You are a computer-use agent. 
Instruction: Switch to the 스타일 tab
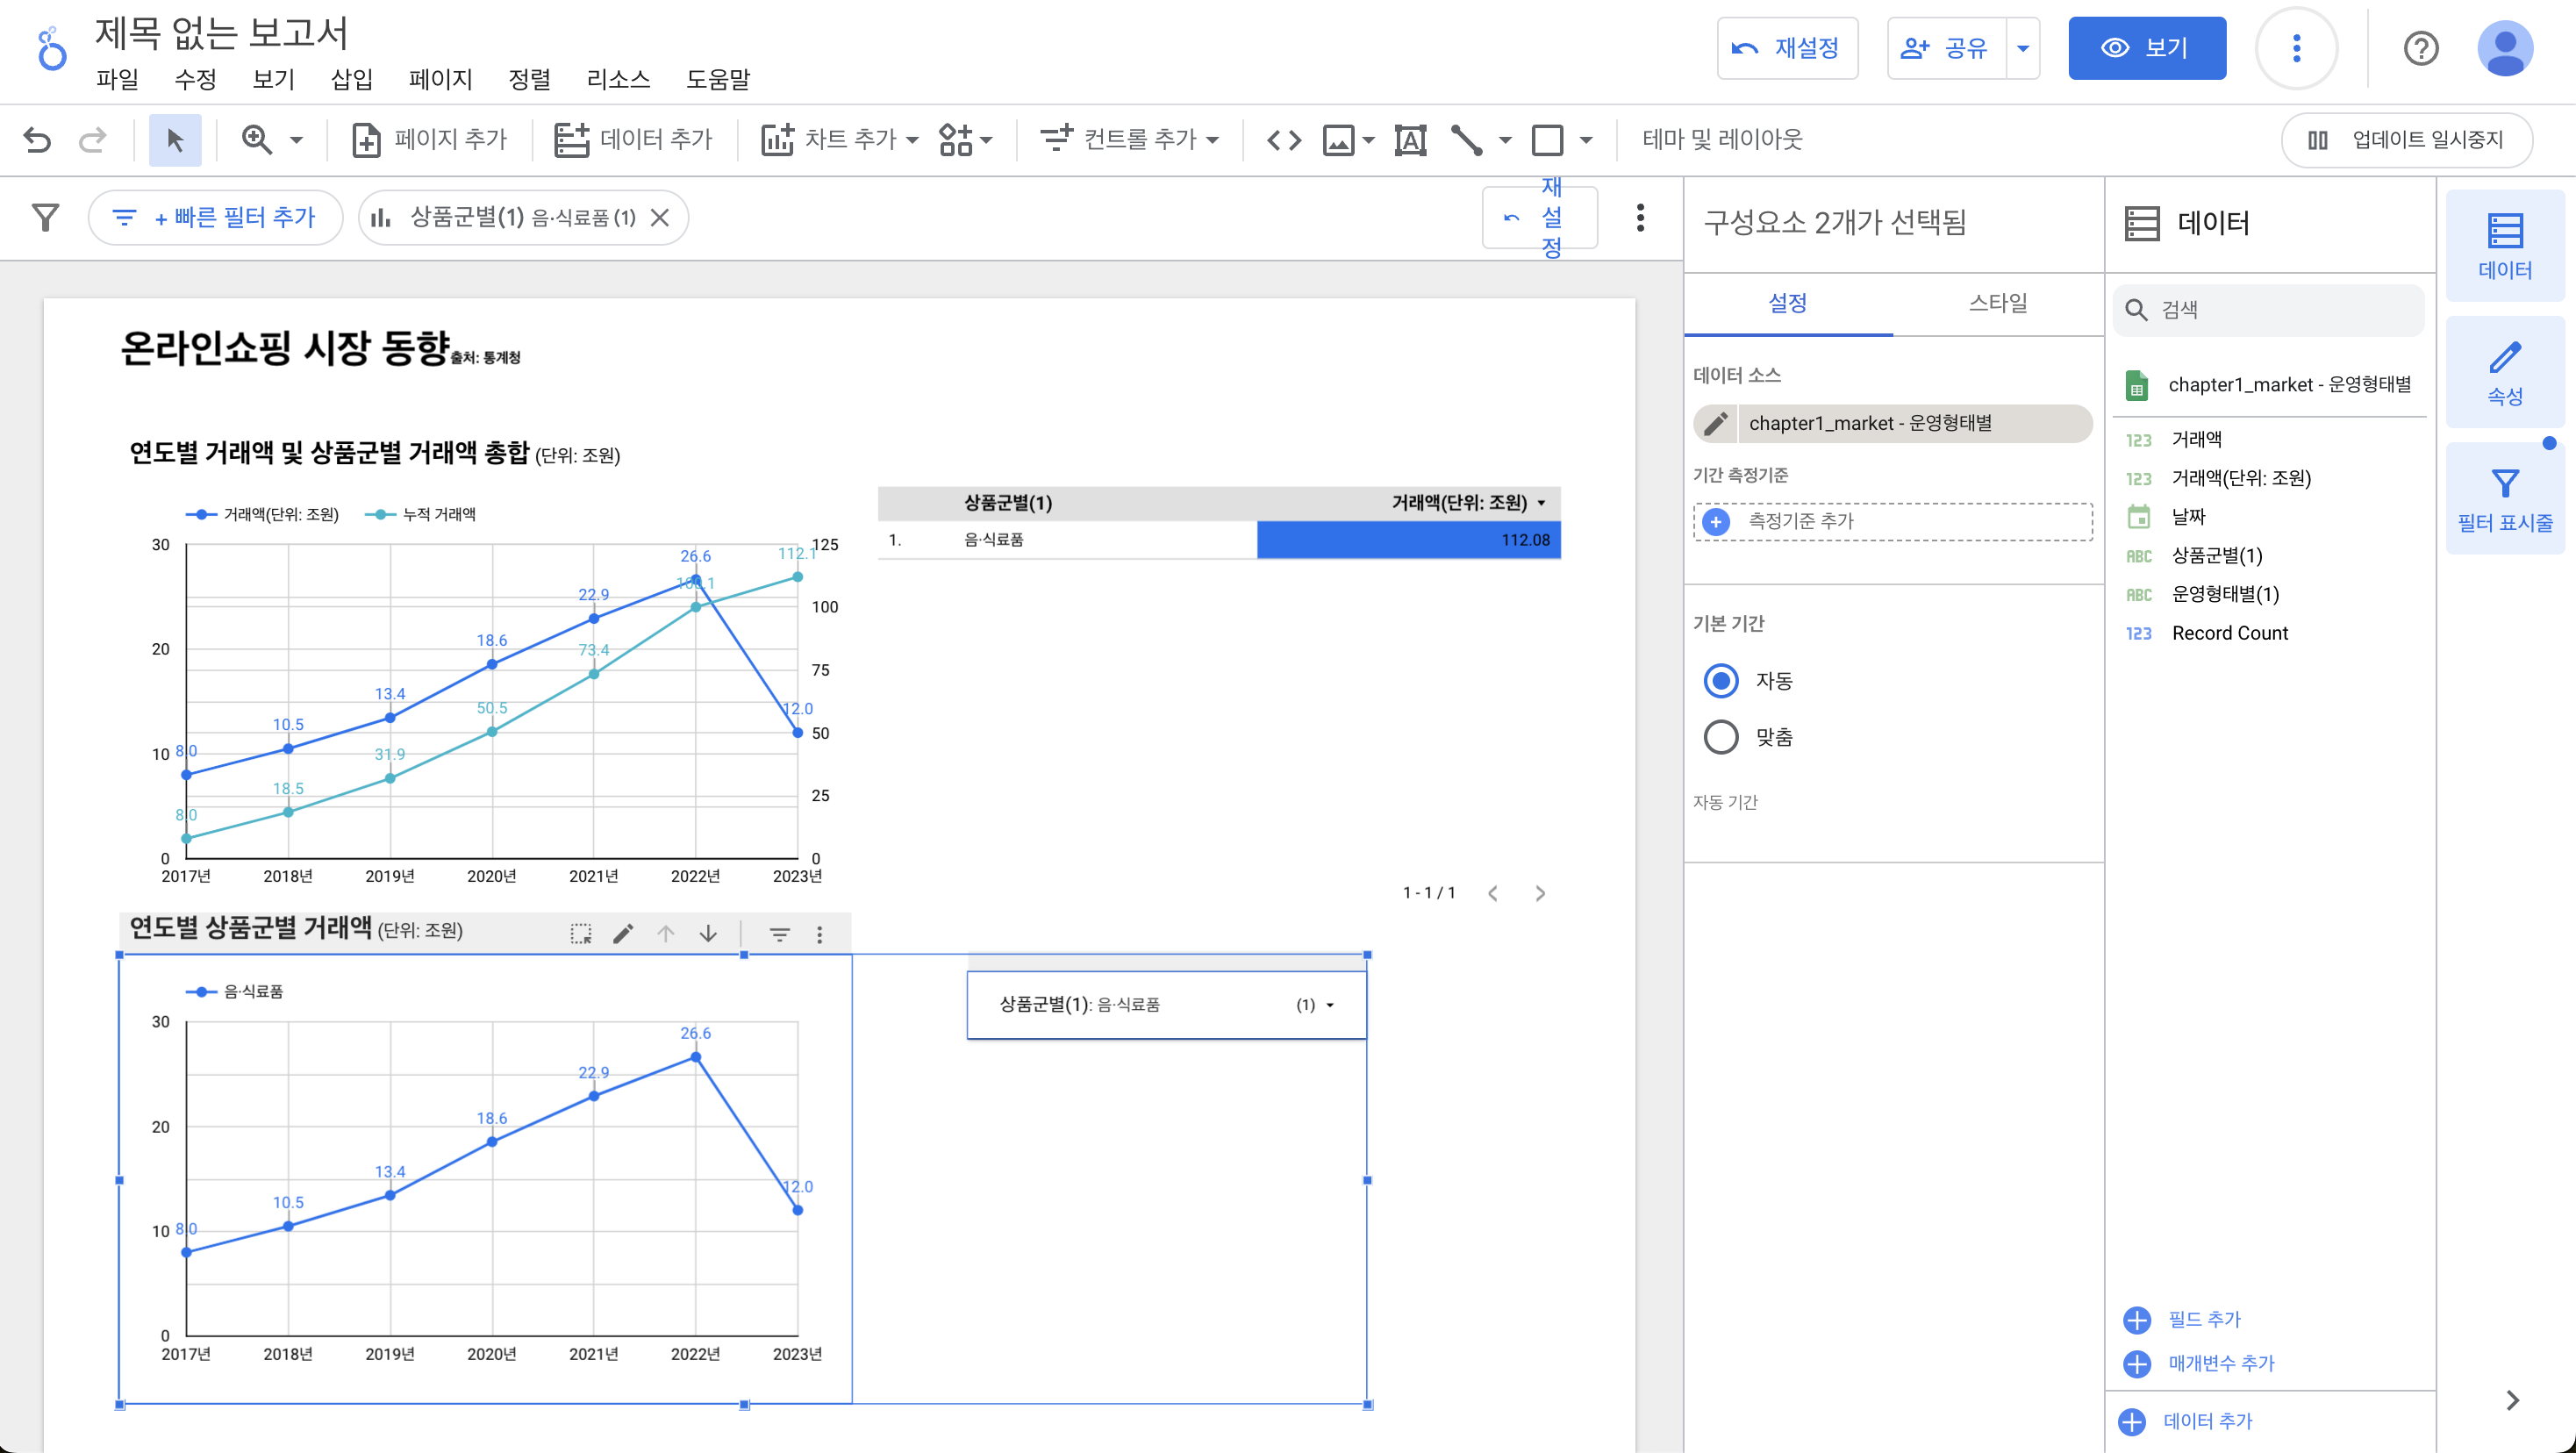(x=1997, y=302)
